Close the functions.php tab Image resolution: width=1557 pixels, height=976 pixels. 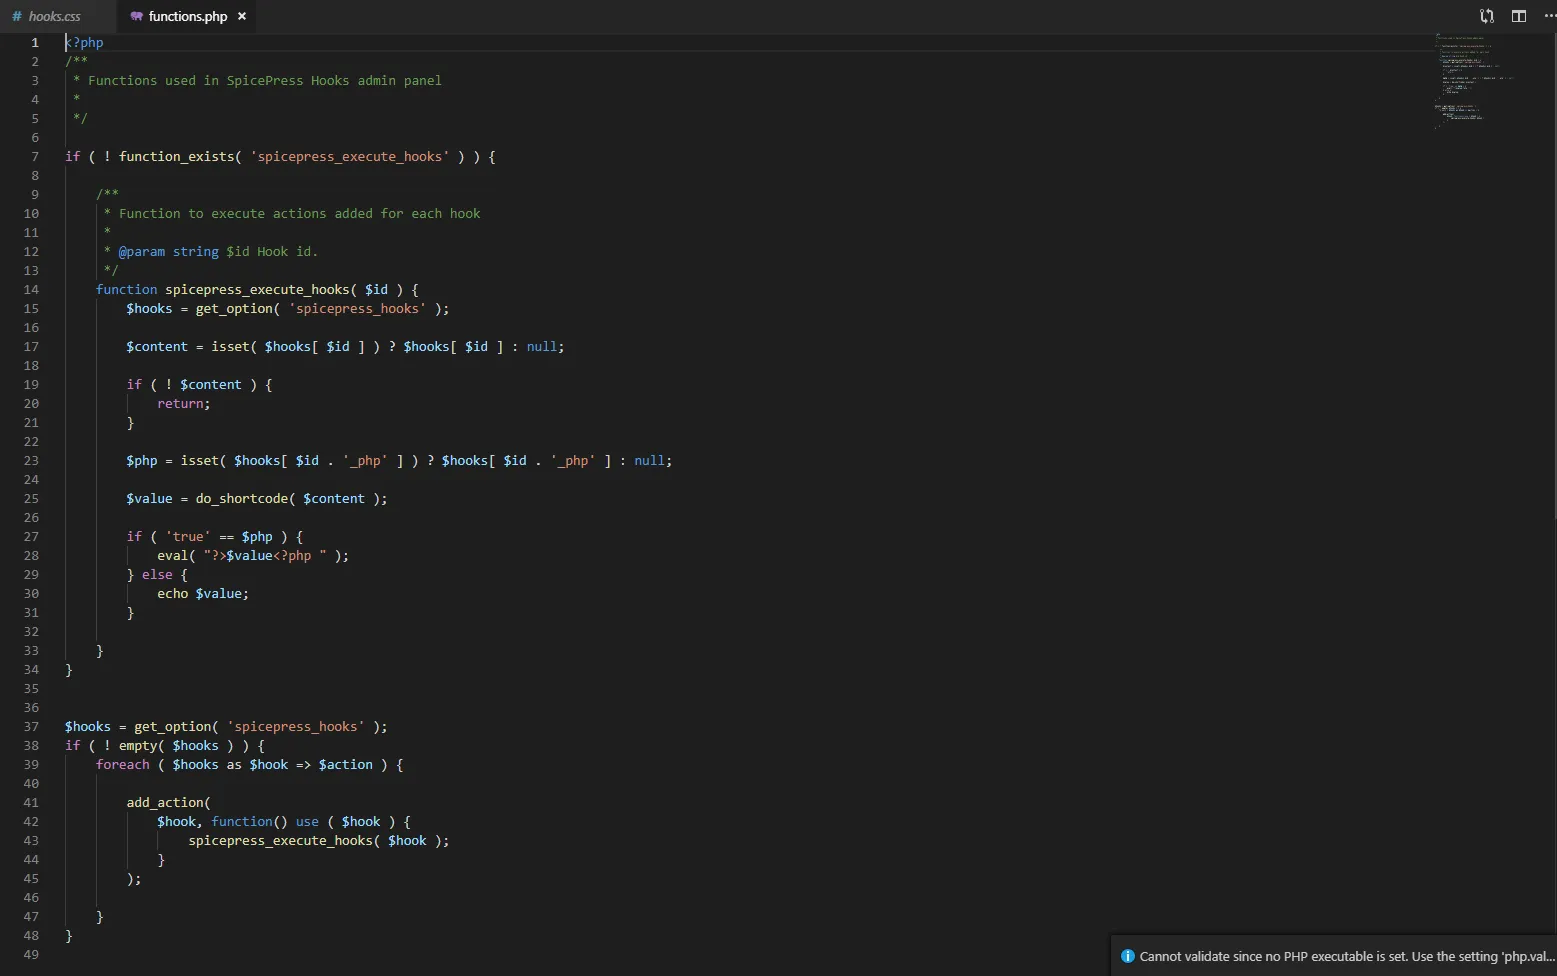(242, 16)
